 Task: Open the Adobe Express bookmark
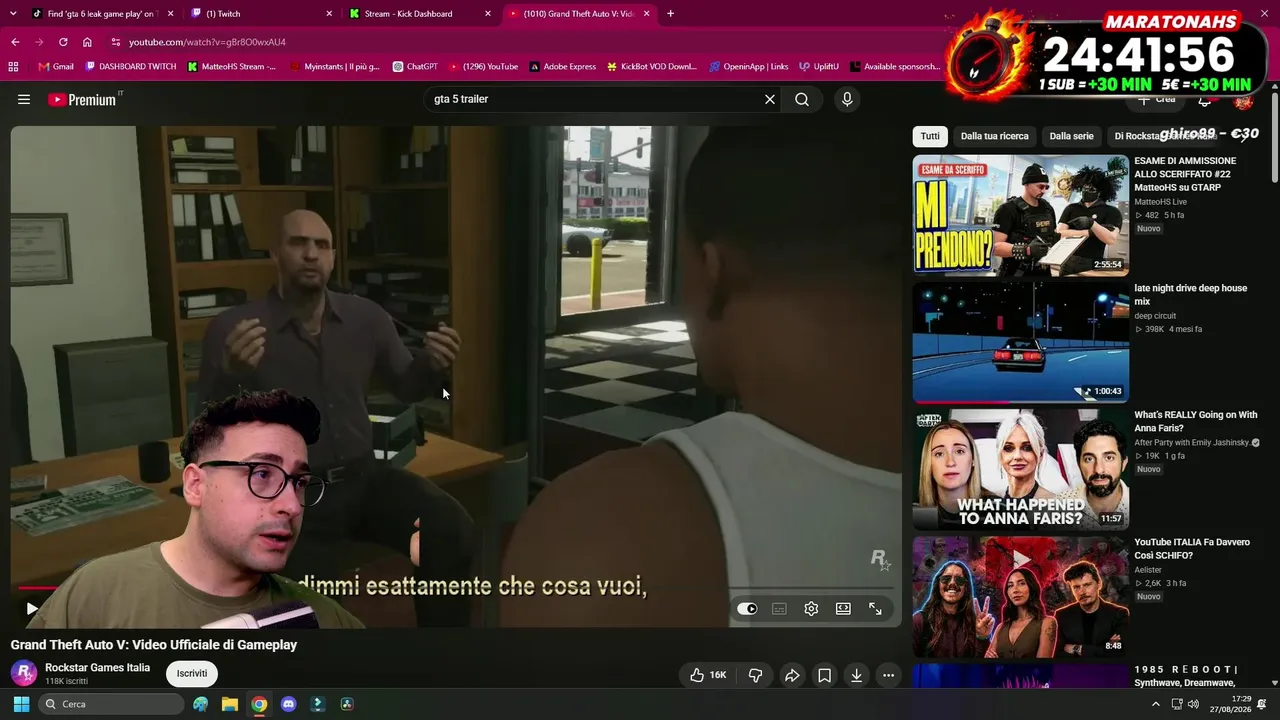pyautogui.click(x=563, y=67)
